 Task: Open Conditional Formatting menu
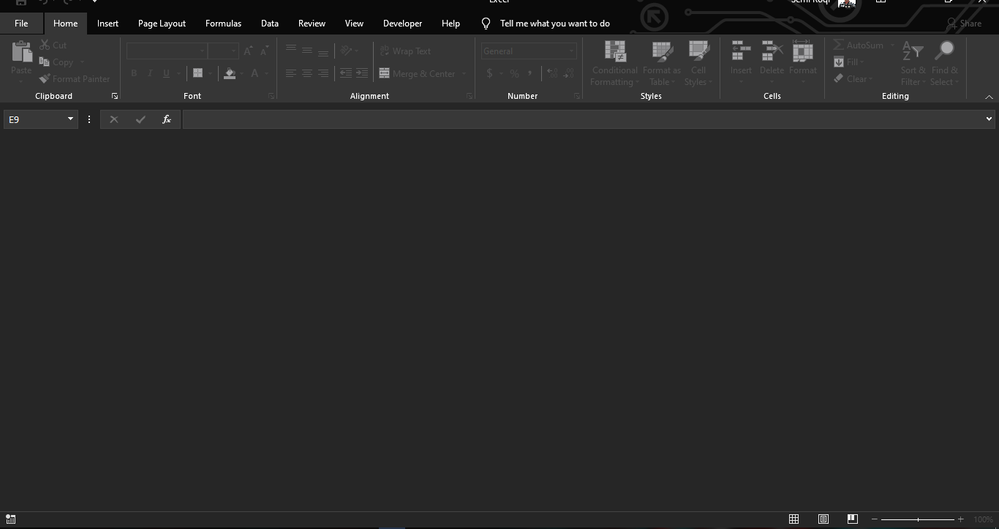(x=615, y=64)
